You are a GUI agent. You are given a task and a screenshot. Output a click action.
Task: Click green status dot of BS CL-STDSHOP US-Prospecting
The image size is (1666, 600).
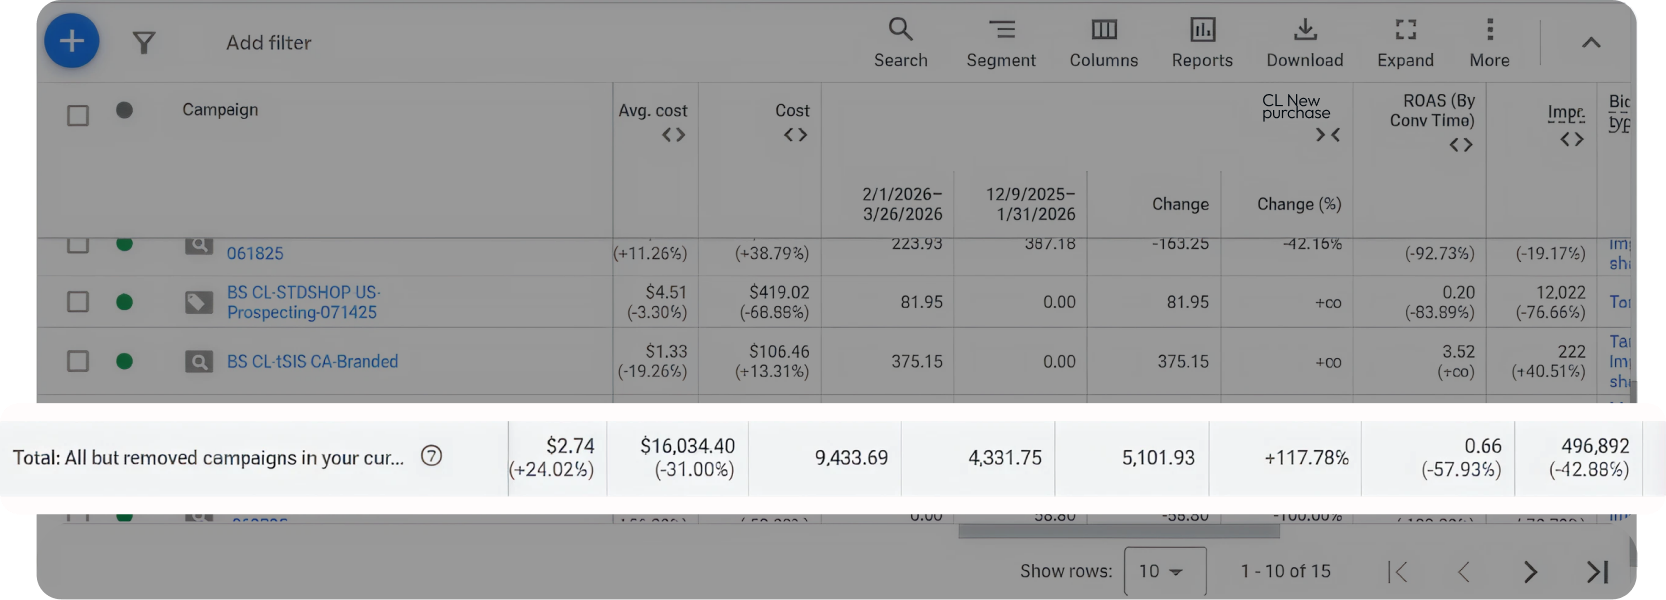coord(124,302)
